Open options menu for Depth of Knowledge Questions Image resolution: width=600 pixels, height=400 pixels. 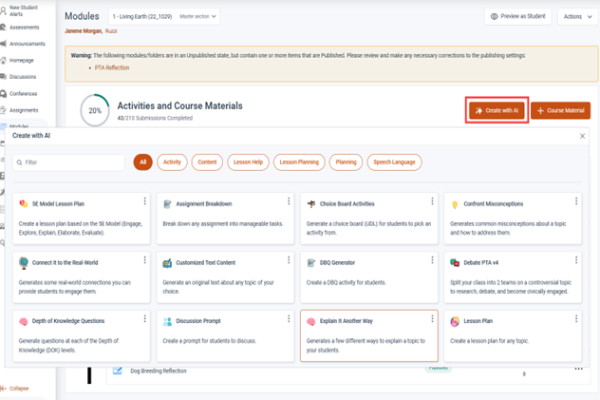tap(145, 318)
